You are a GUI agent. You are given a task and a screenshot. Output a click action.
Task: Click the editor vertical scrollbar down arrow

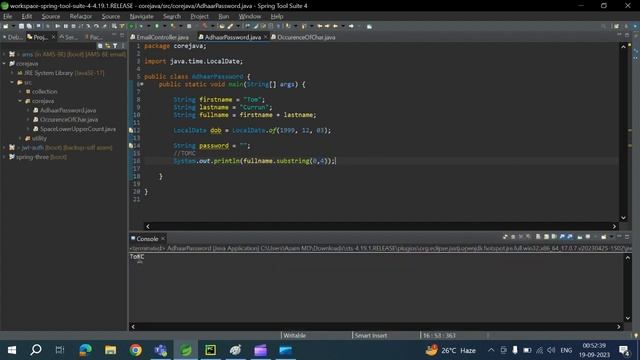click(x=623, y=218)
